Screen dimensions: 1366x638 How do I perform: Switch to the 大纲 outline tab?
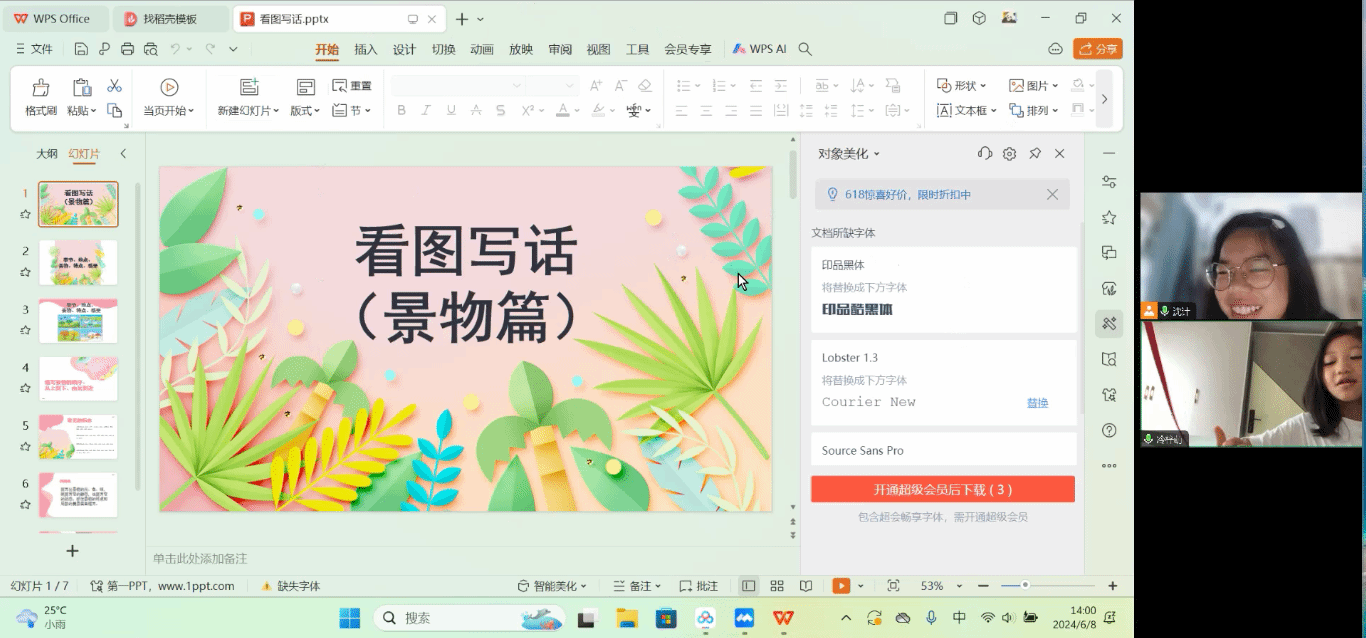(x=47, y=154)
